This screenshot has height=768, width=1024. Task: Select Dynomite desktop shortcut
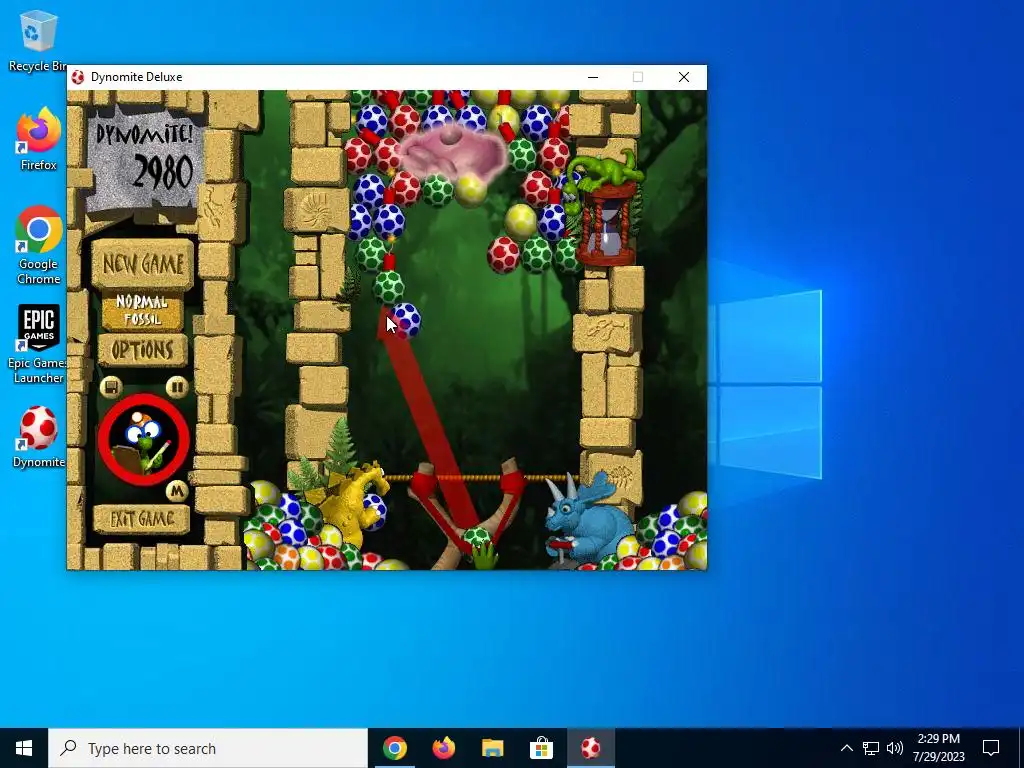click(39, 437)
